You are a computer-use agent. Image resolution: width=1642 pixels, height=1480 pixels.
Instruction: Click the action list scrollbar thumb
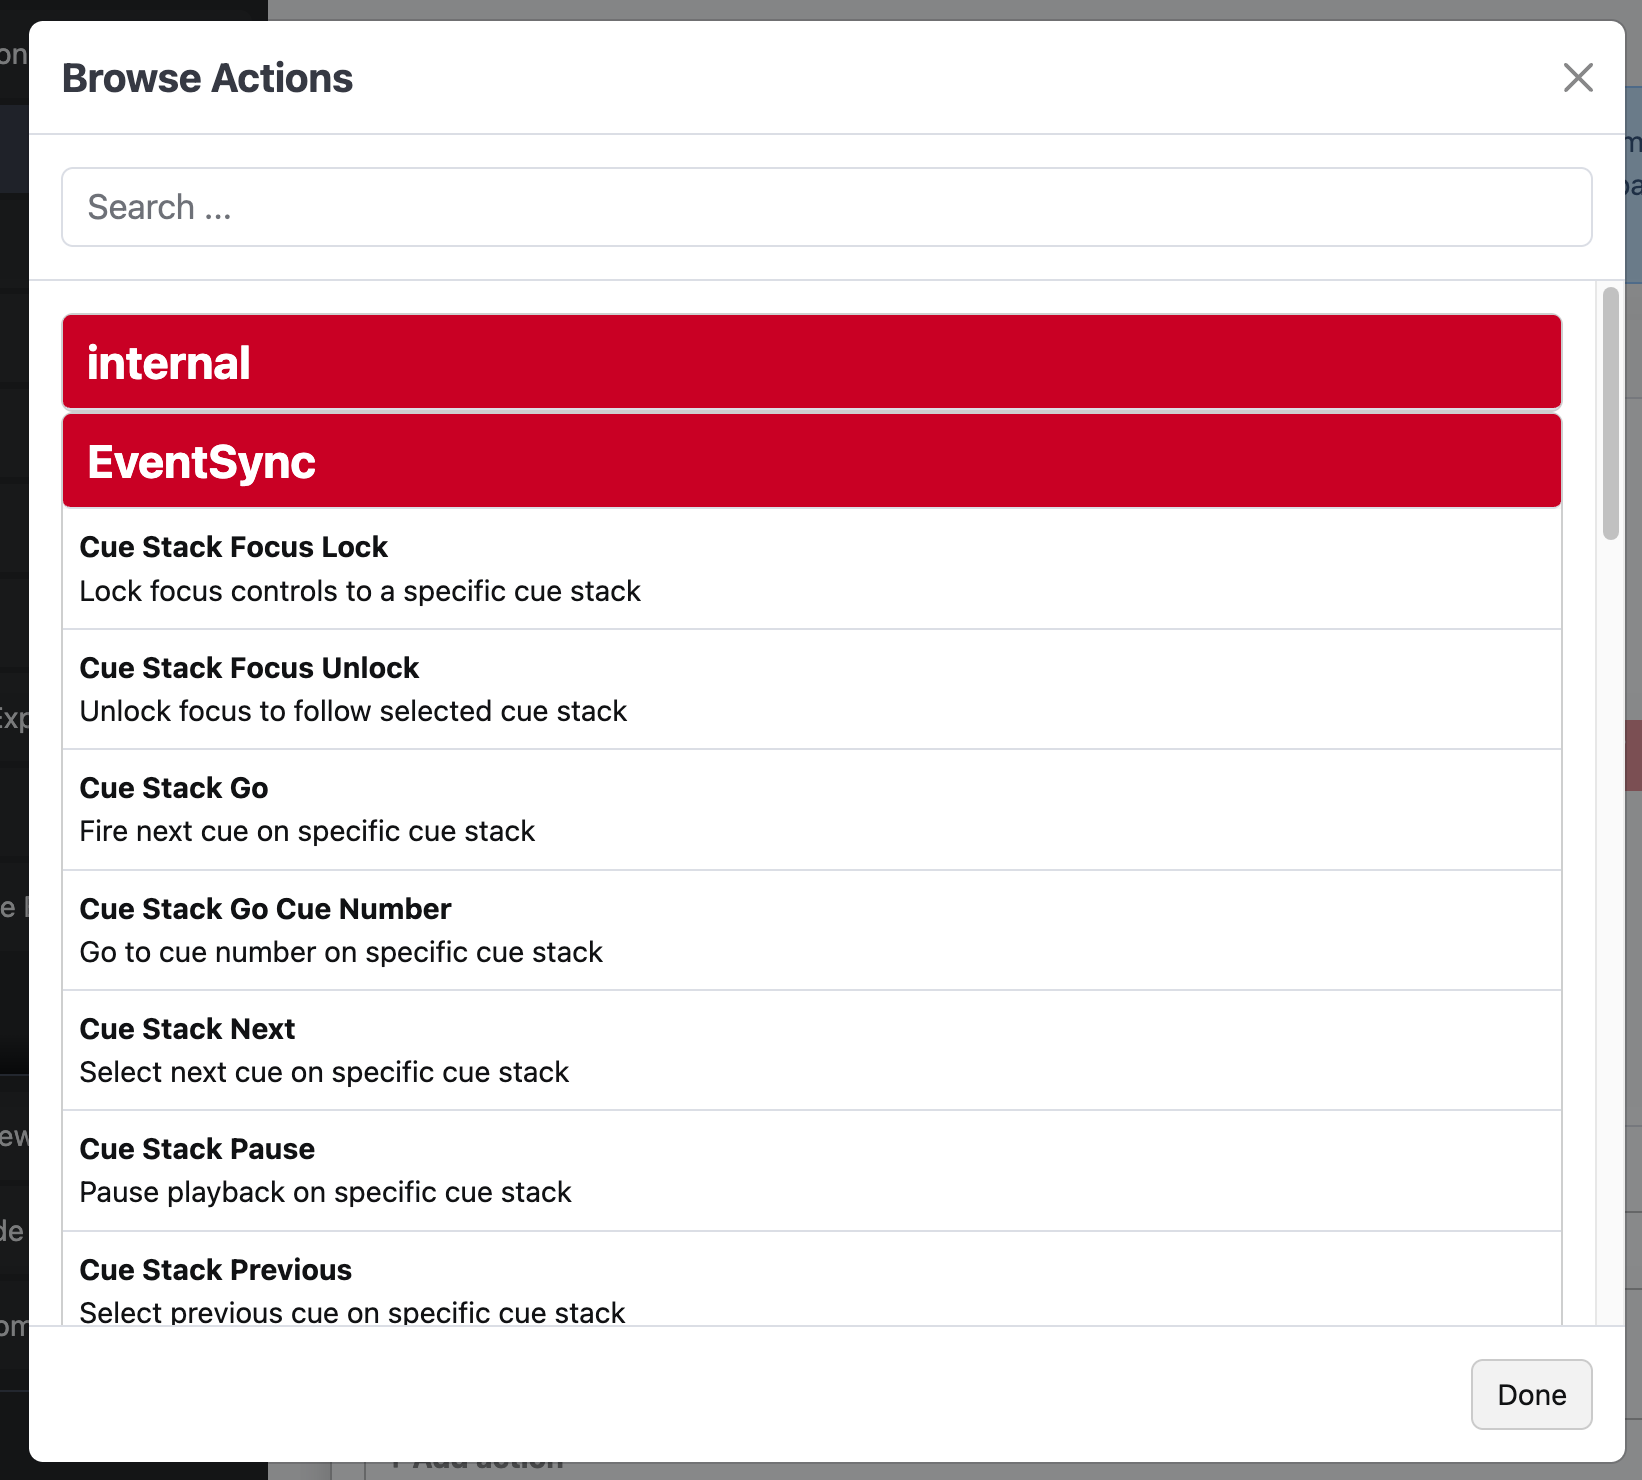[1610, 414]
